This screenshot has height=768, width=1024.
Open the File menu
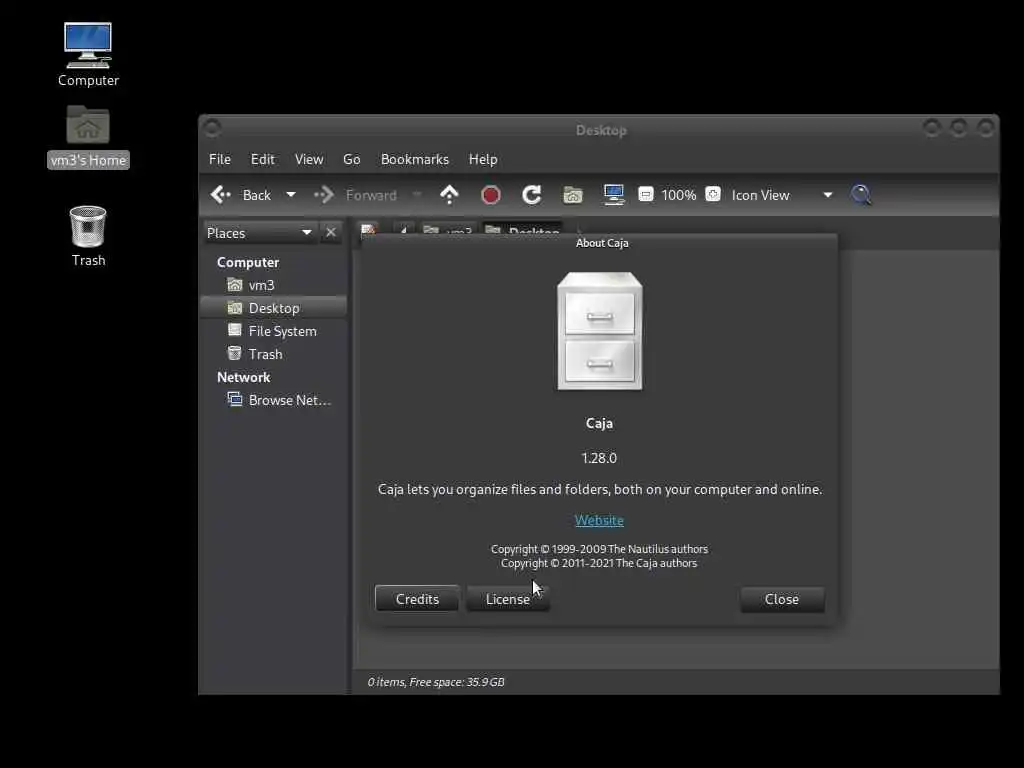219,159
